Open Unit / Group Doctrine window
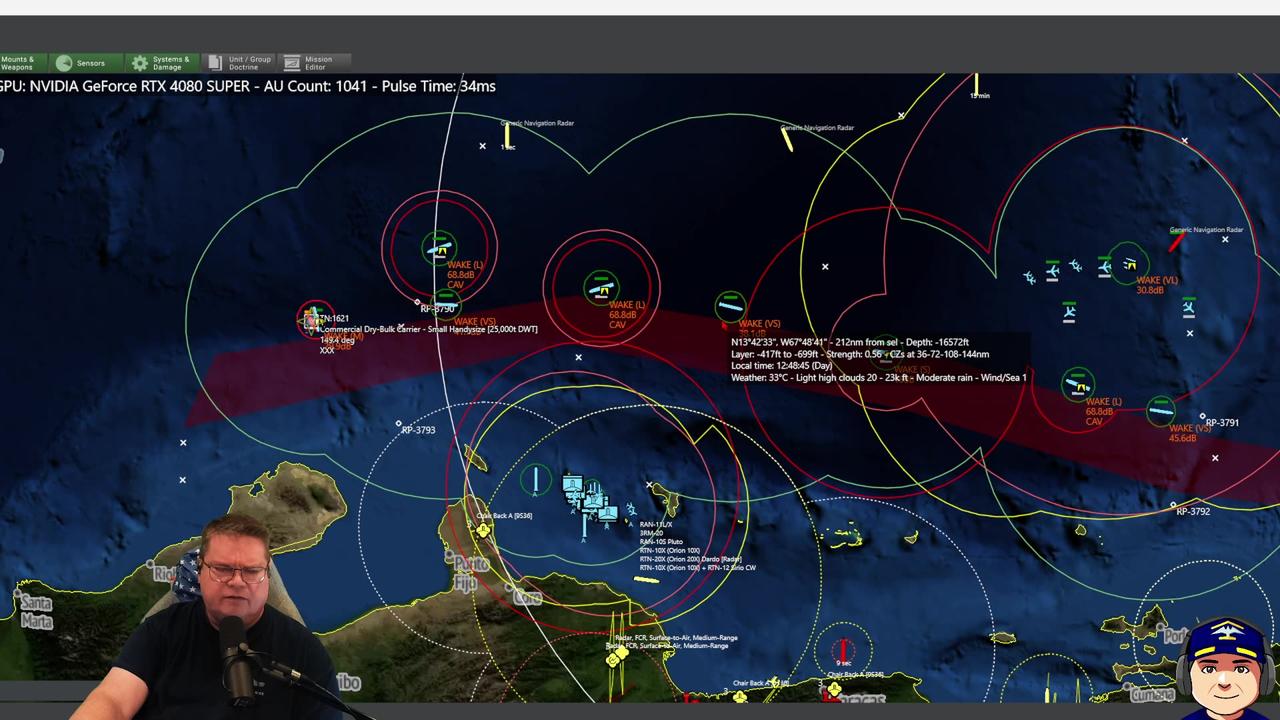Screen dimensions: 1280x720 [x=238, y=63]
